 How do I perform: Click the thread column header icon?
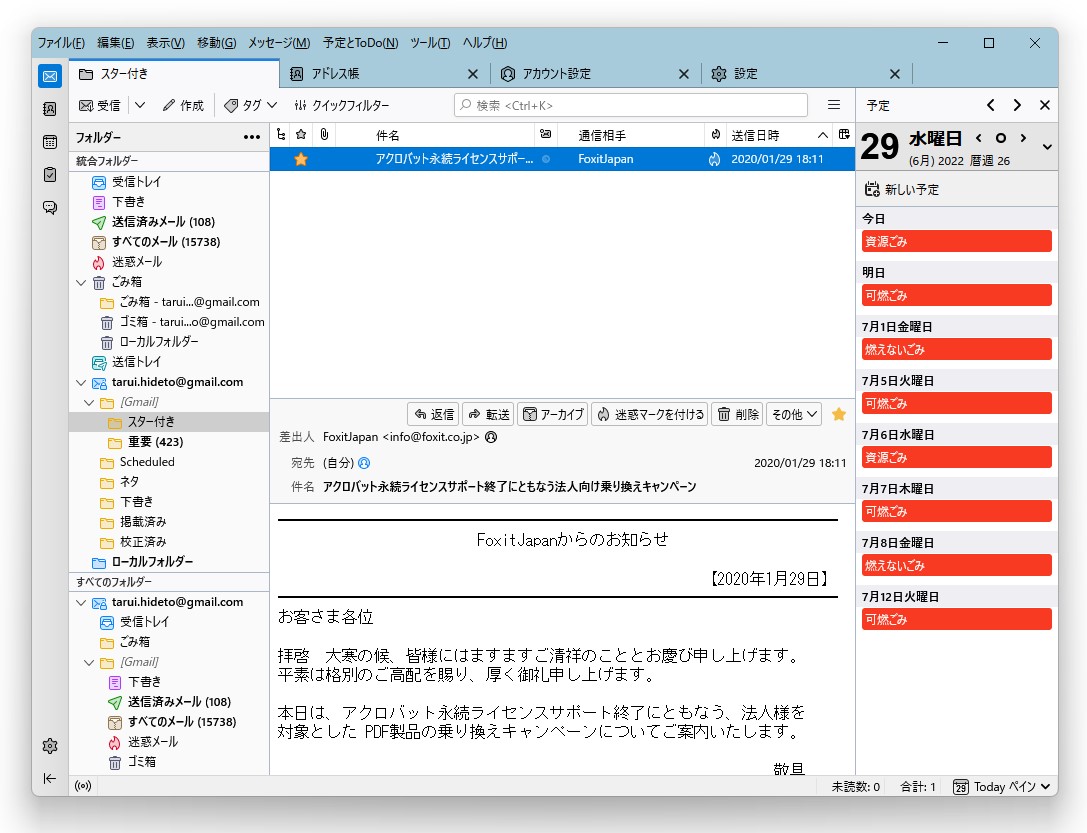281,134
